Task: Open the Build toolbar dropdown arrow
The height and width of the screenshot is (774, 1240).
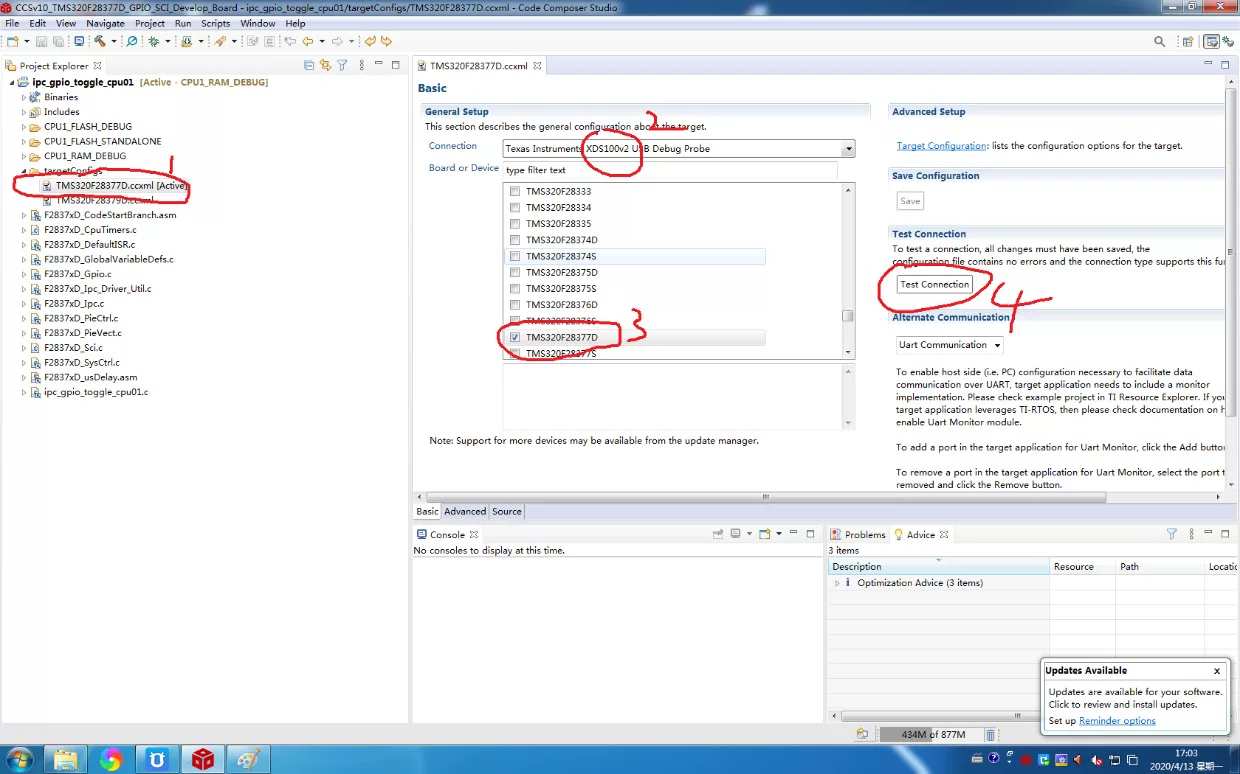Action: click(114, 42)
